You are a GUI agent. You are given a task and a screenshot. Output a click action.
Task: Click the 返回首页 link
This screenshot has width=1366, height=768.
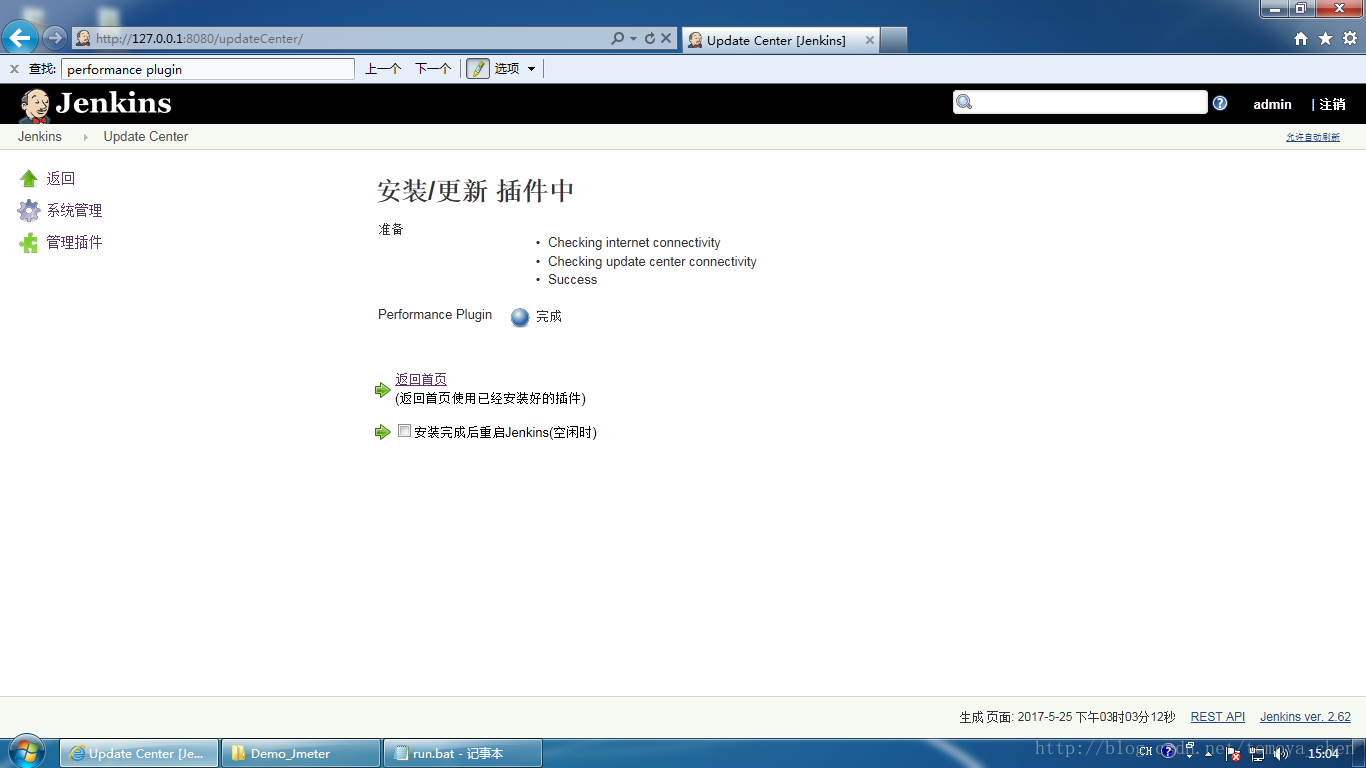(x=421, y=379)
